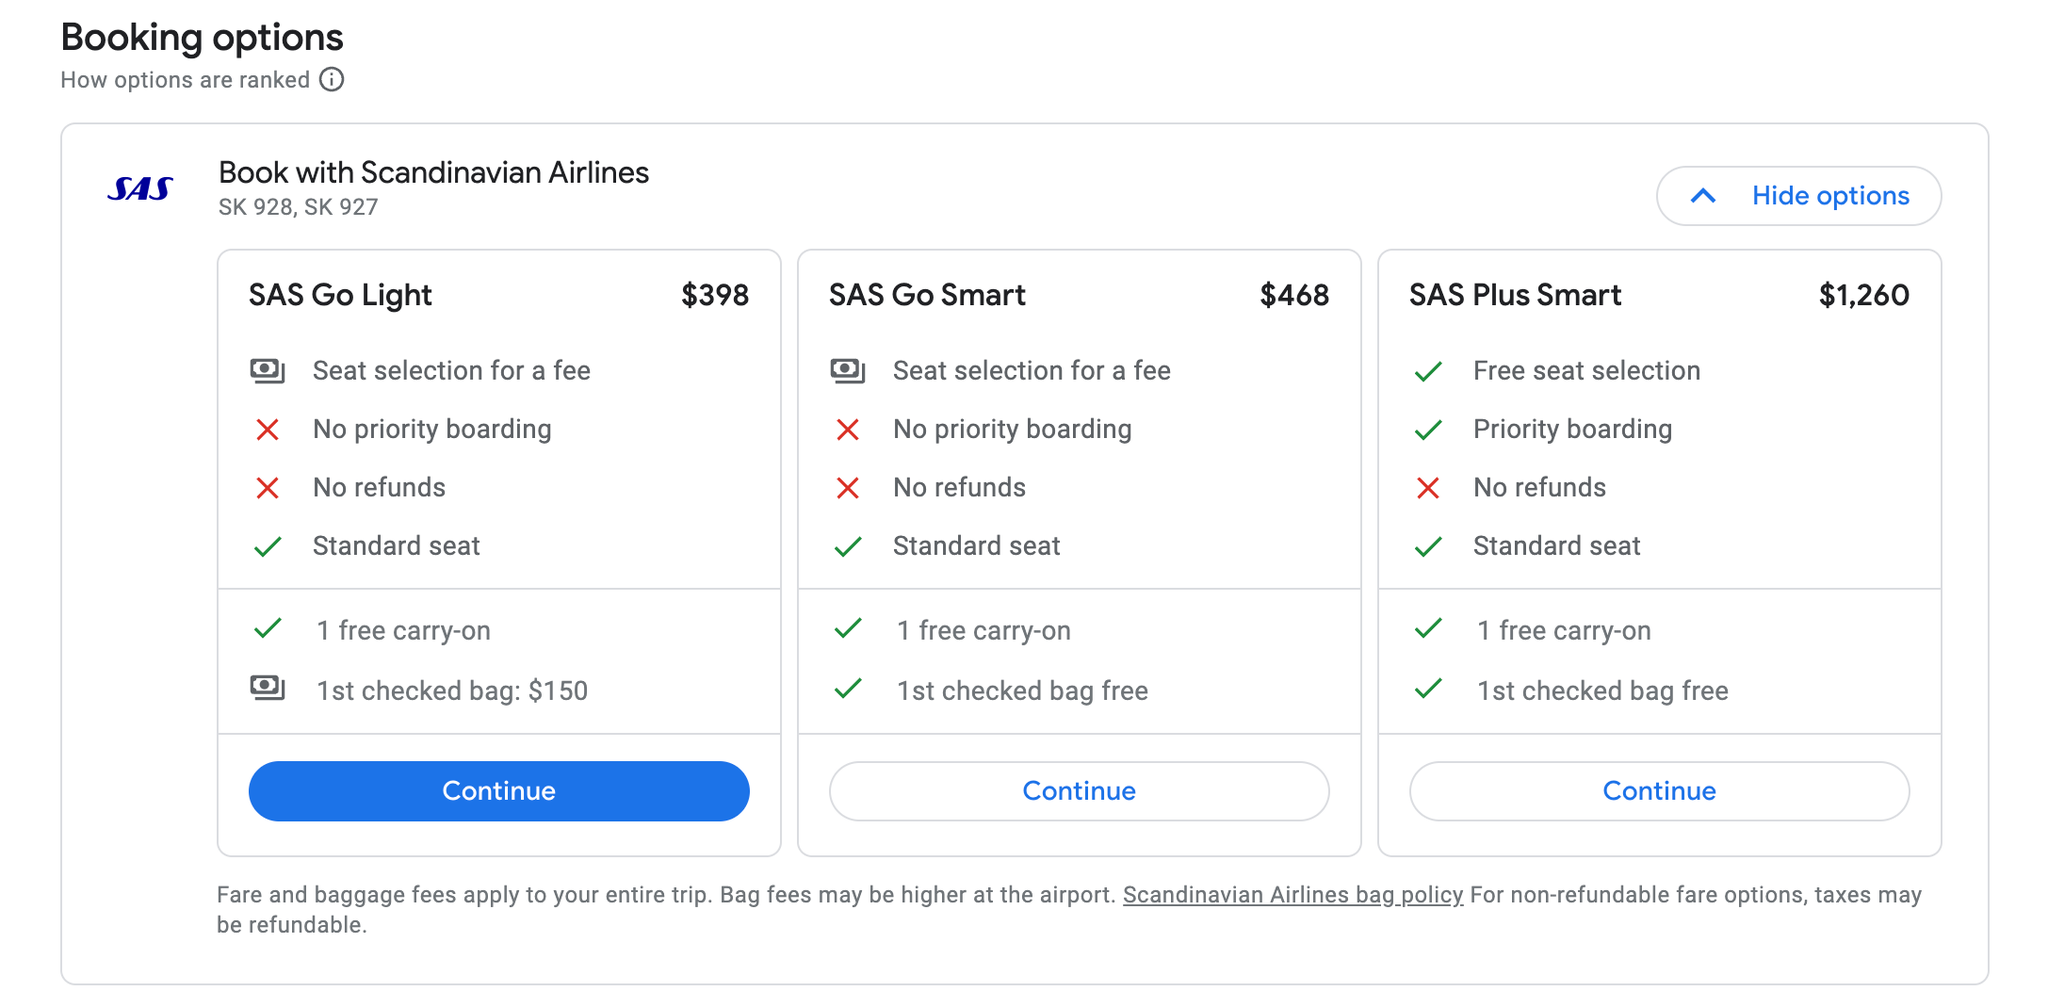
Task: Click the green check for 'Standard seat' on Go Light
Action: (268, 546)
